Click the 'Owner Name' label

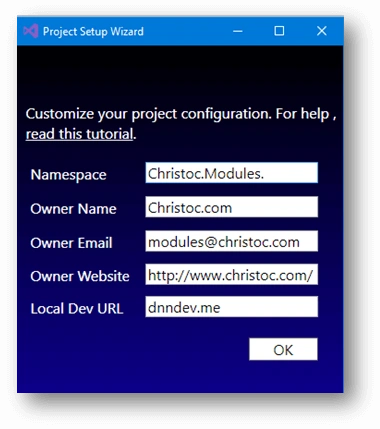[73, 209]
